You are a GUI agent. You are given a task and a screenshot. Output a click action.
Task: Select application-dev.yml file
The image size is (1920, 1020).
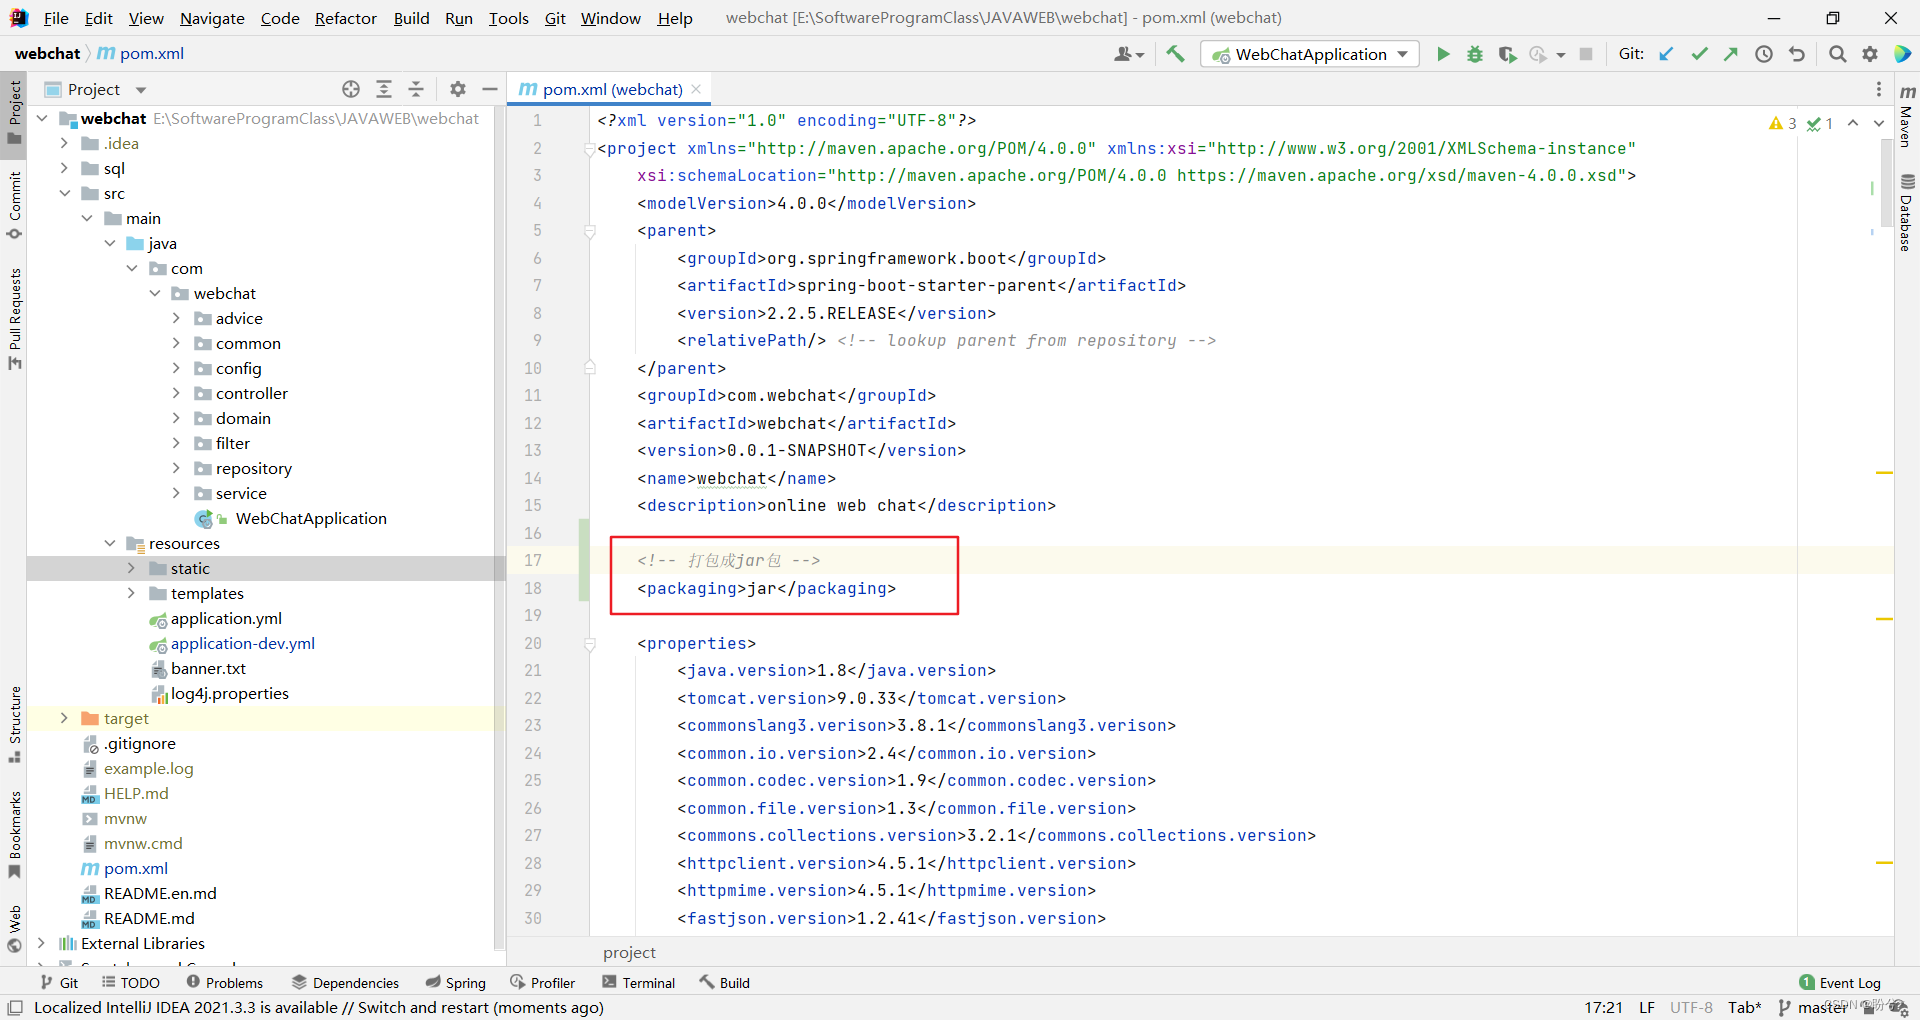242,643
